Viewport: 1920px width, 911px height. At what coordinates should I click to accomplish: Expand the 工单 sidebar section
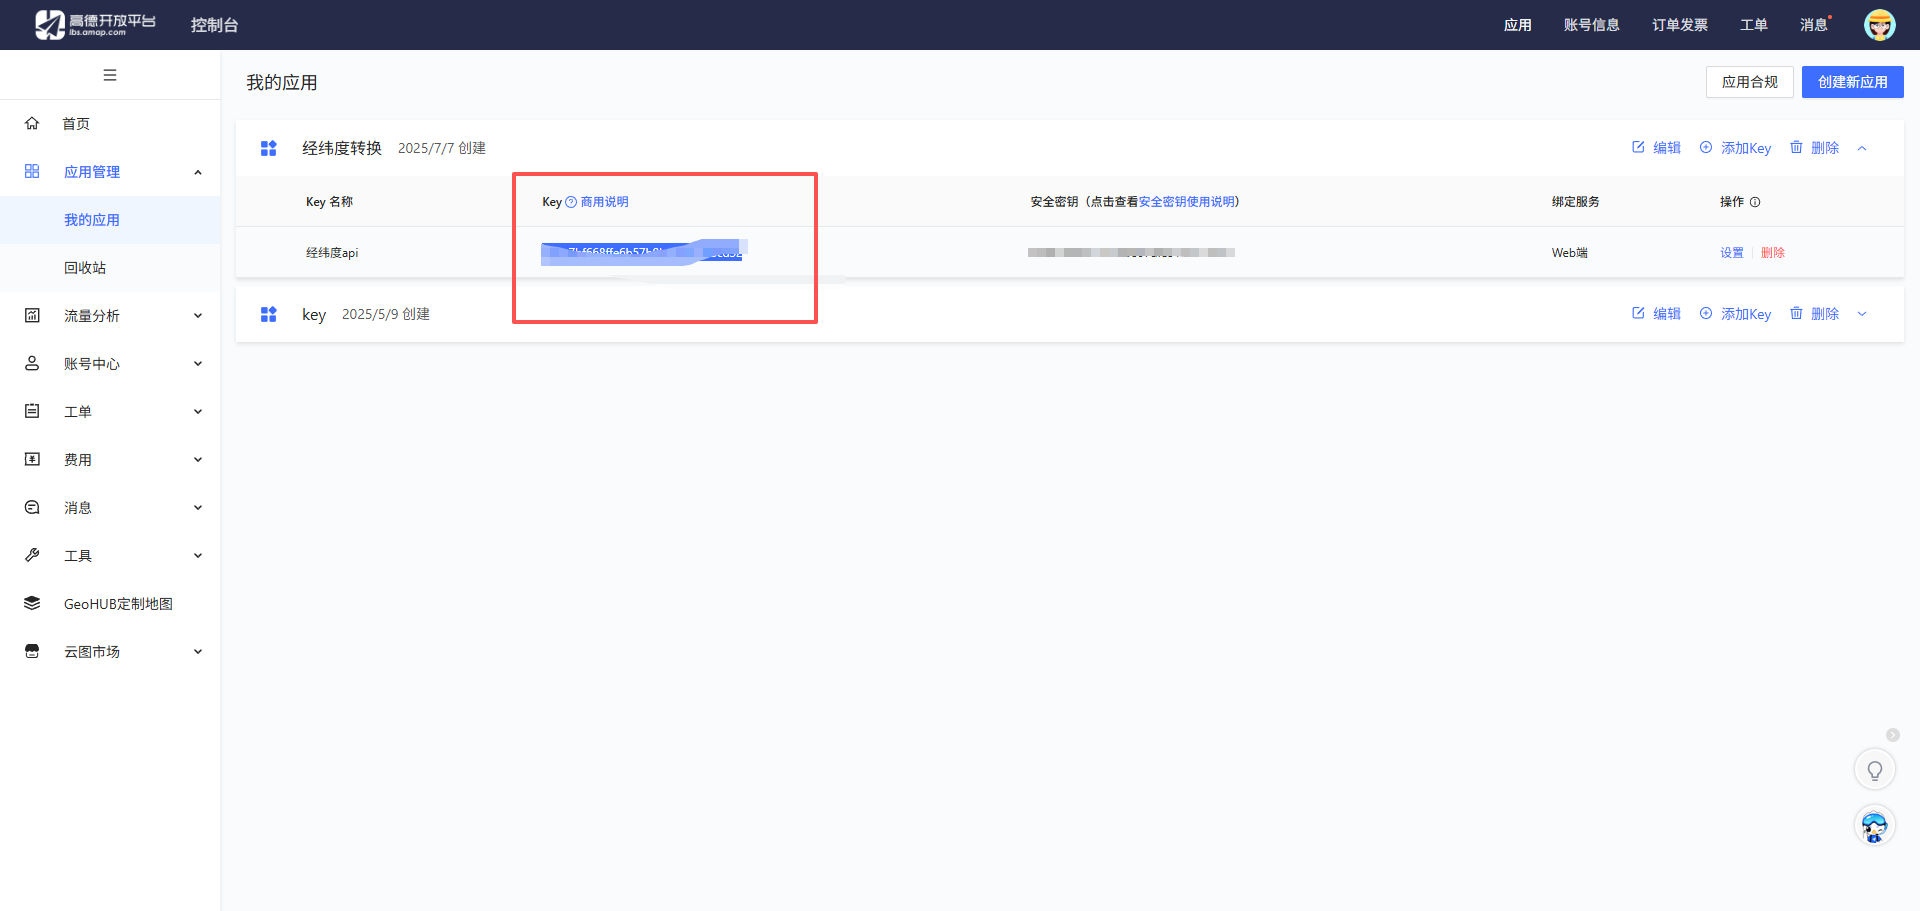click(x=198, y=412)
